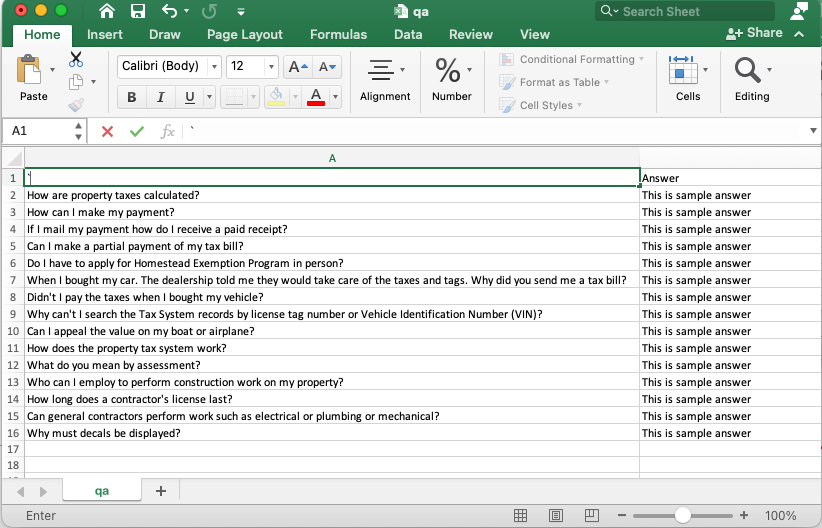Confirm entry with the green checkmark
This screenshot has height=528, width=822.
click(136, 131)
